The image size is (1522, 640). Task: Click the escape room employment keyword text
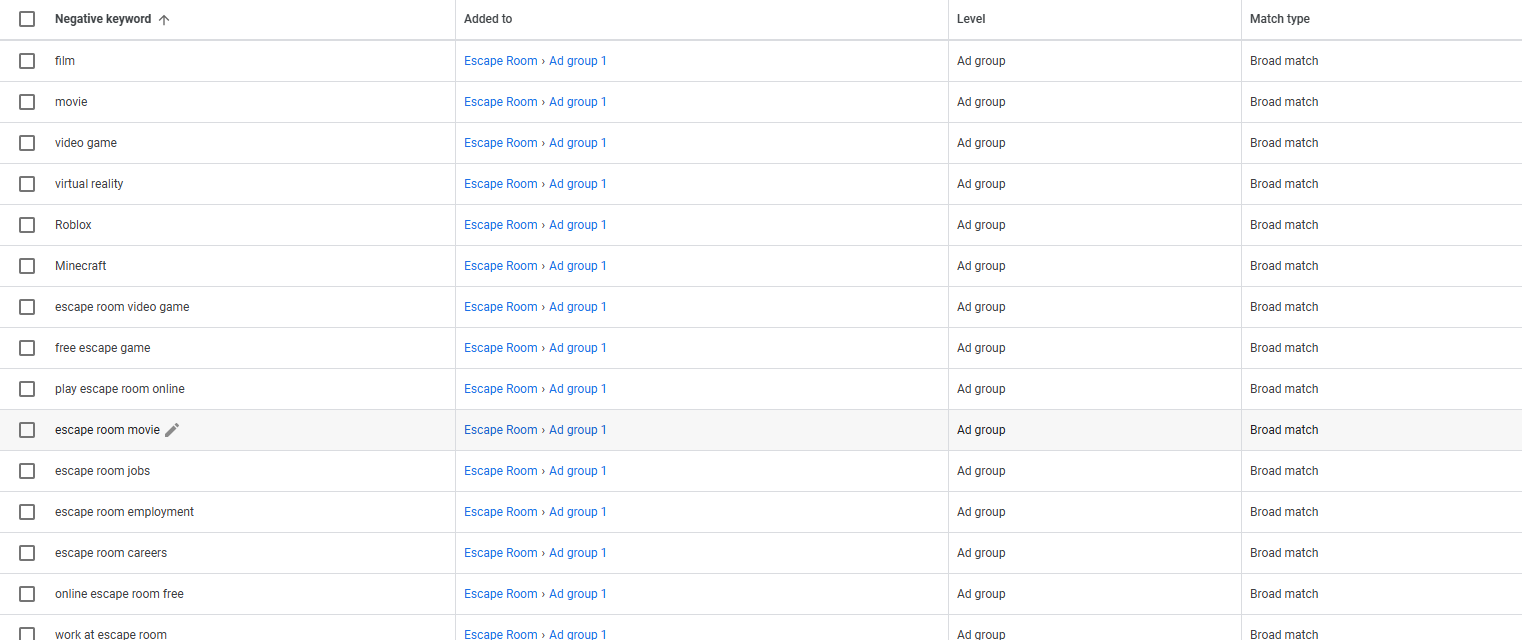pyautogui.click(x=124, y=512)
